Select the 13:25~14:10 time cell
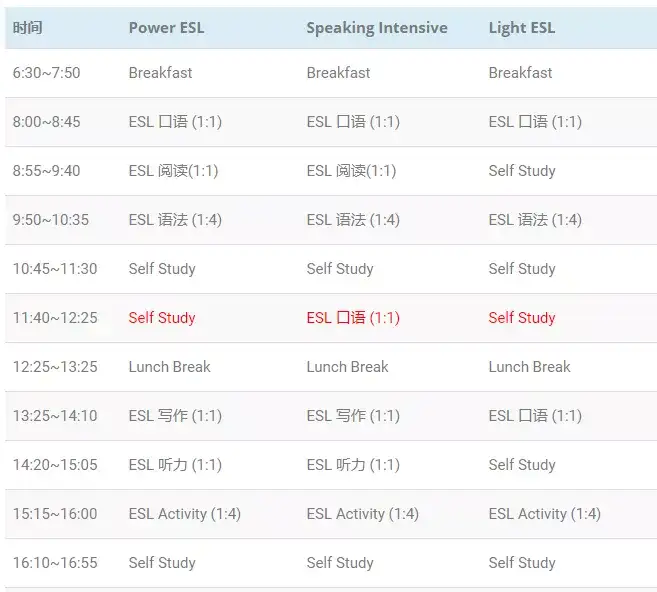The width and height of the screenshot is (657, 592). pyautogui.click(x=55, y=416)
